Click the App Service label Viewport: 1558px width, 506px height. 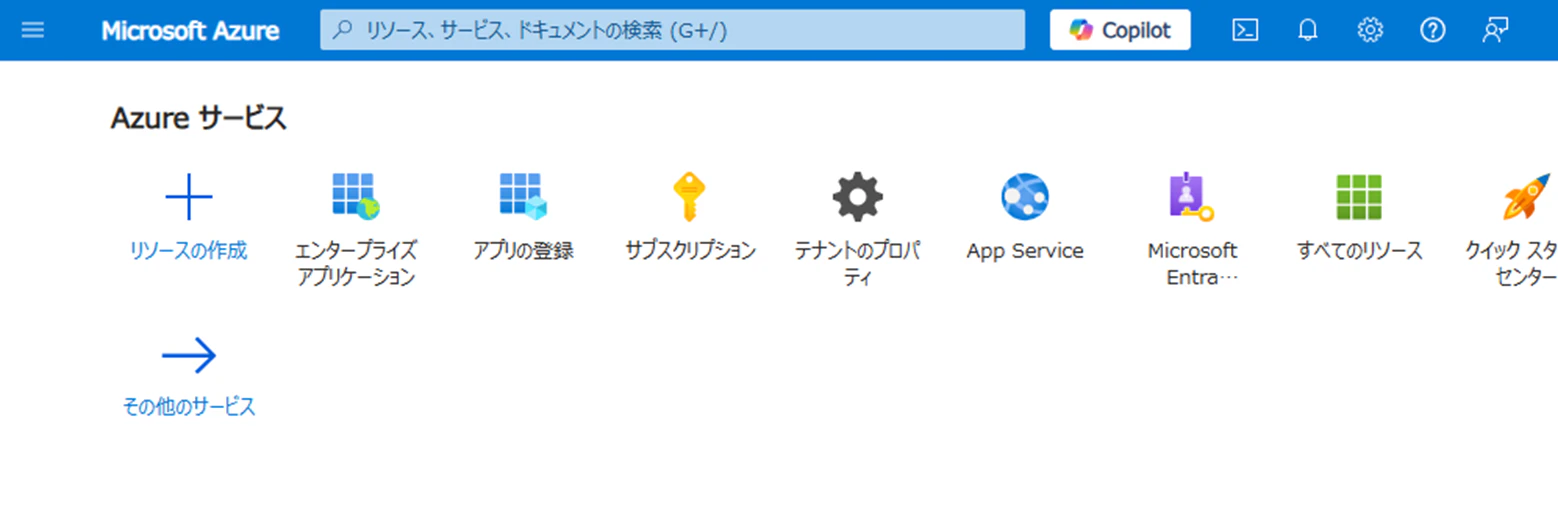[1025, 251]
